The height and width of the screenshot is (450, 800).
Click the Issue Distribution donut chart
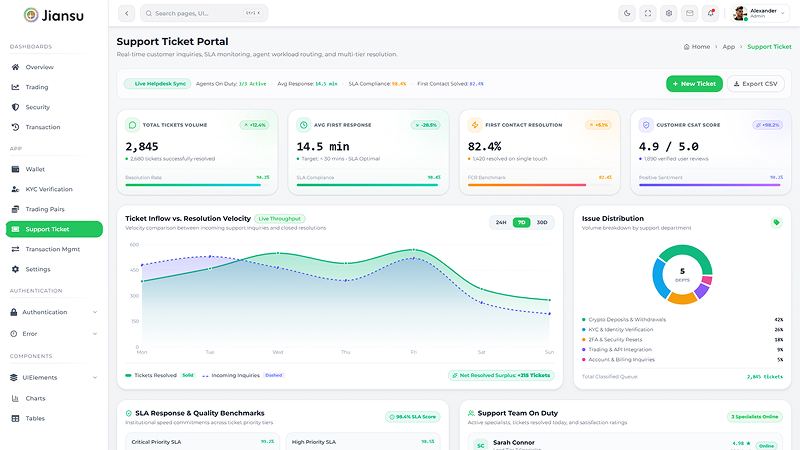coord(682,275)
